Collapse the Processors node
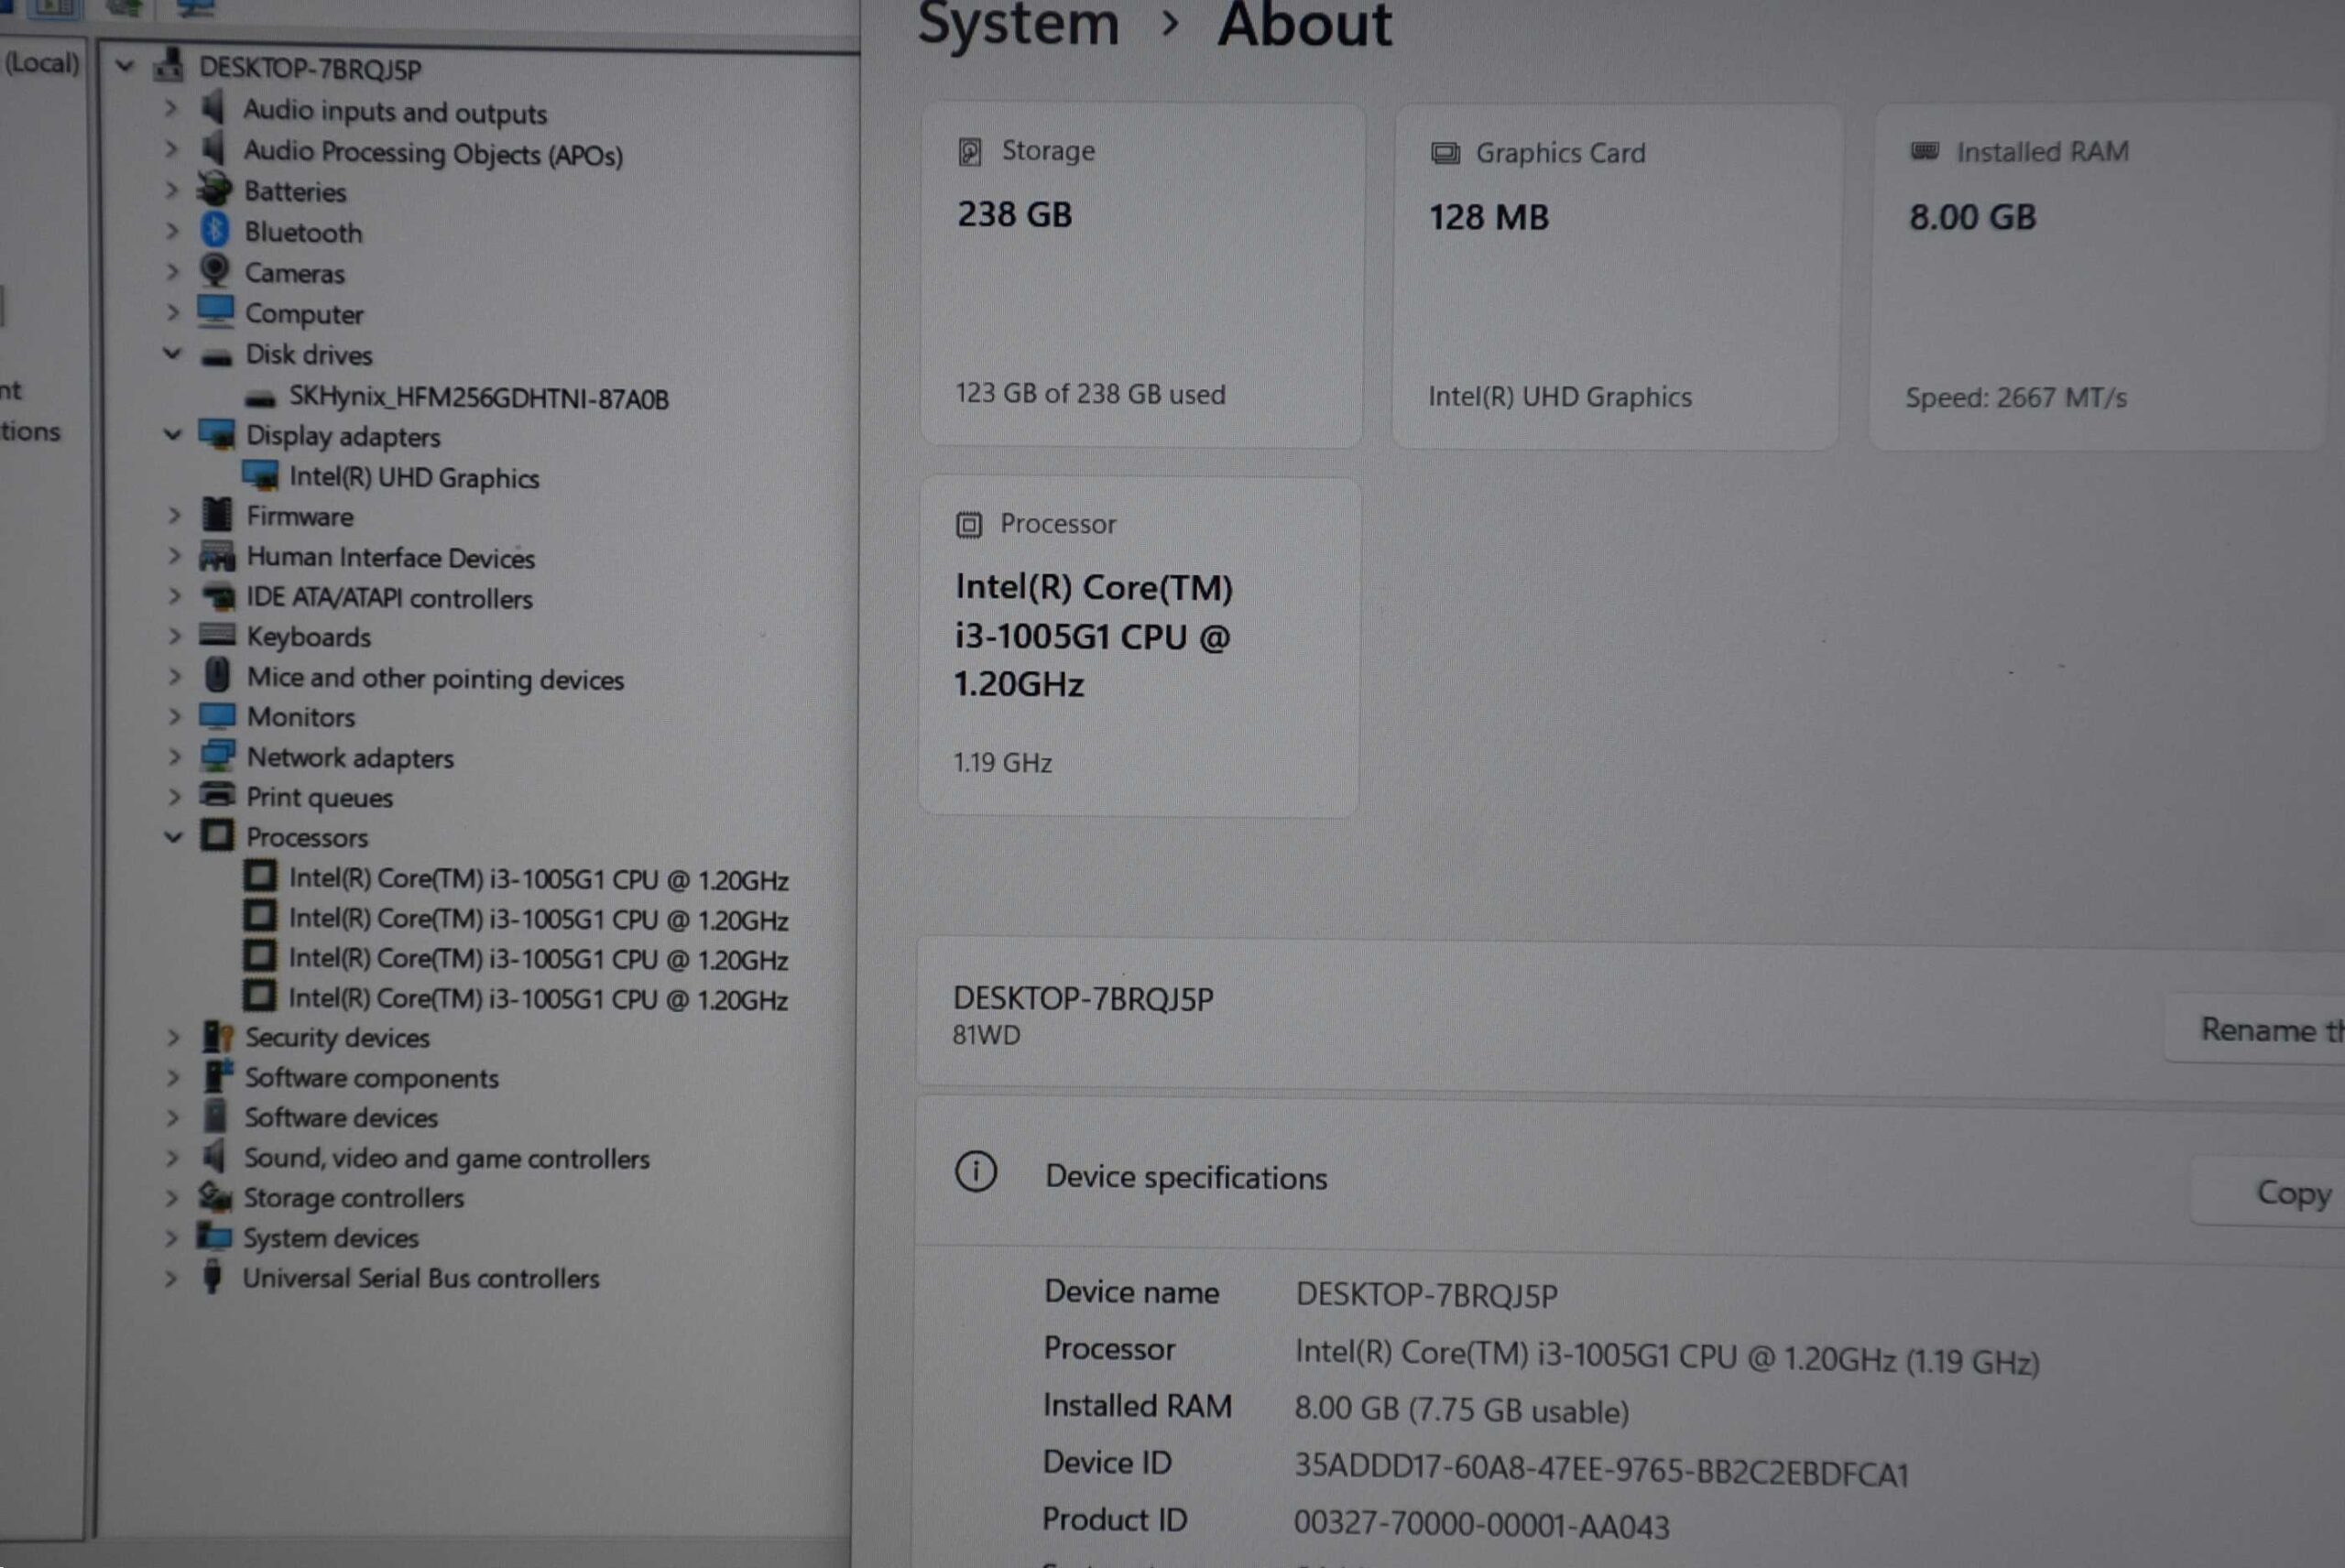The width and height of the screenshot is (2345, 1568). tap(173, 837)
